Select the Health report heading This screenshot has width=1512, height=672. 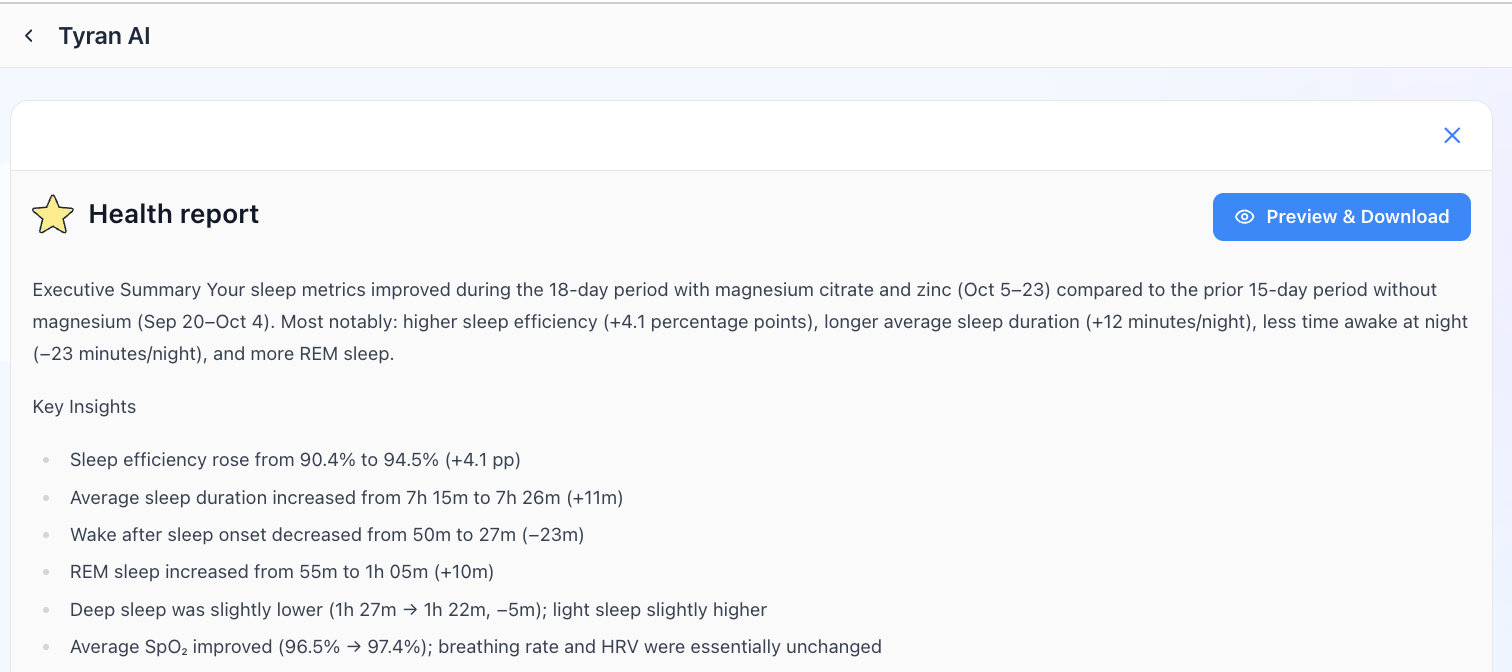coord(173,214)
